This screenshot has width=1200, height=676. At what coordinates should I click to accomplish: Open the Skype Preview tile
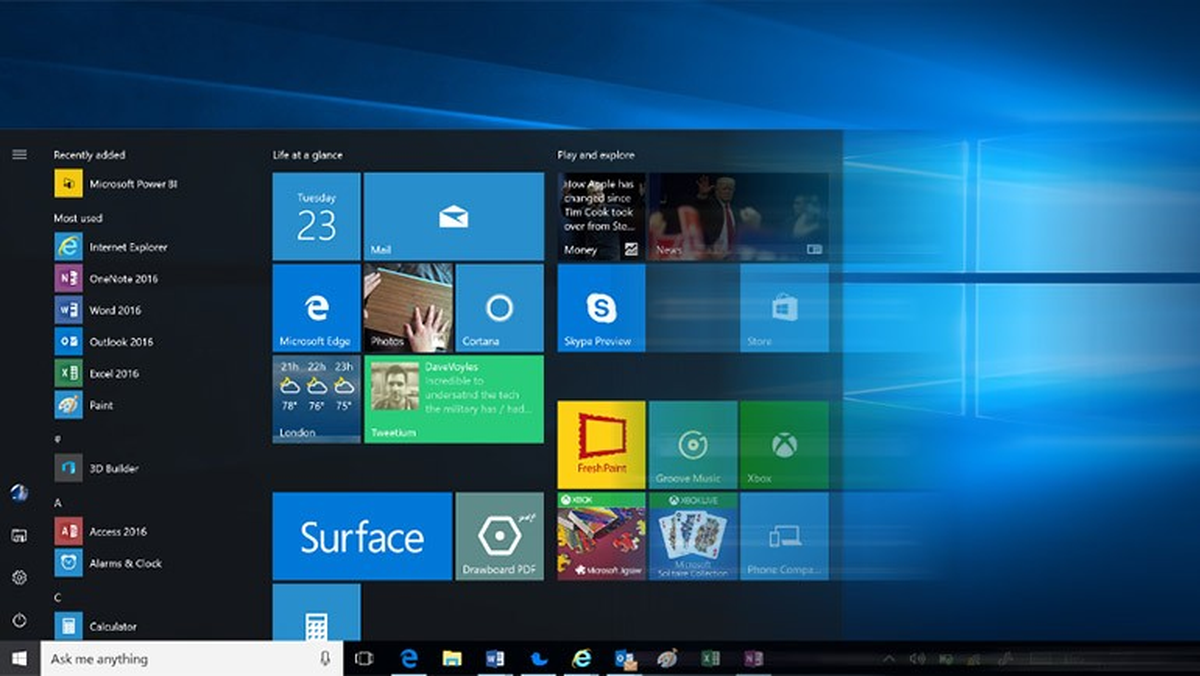[x=601, y=308]
